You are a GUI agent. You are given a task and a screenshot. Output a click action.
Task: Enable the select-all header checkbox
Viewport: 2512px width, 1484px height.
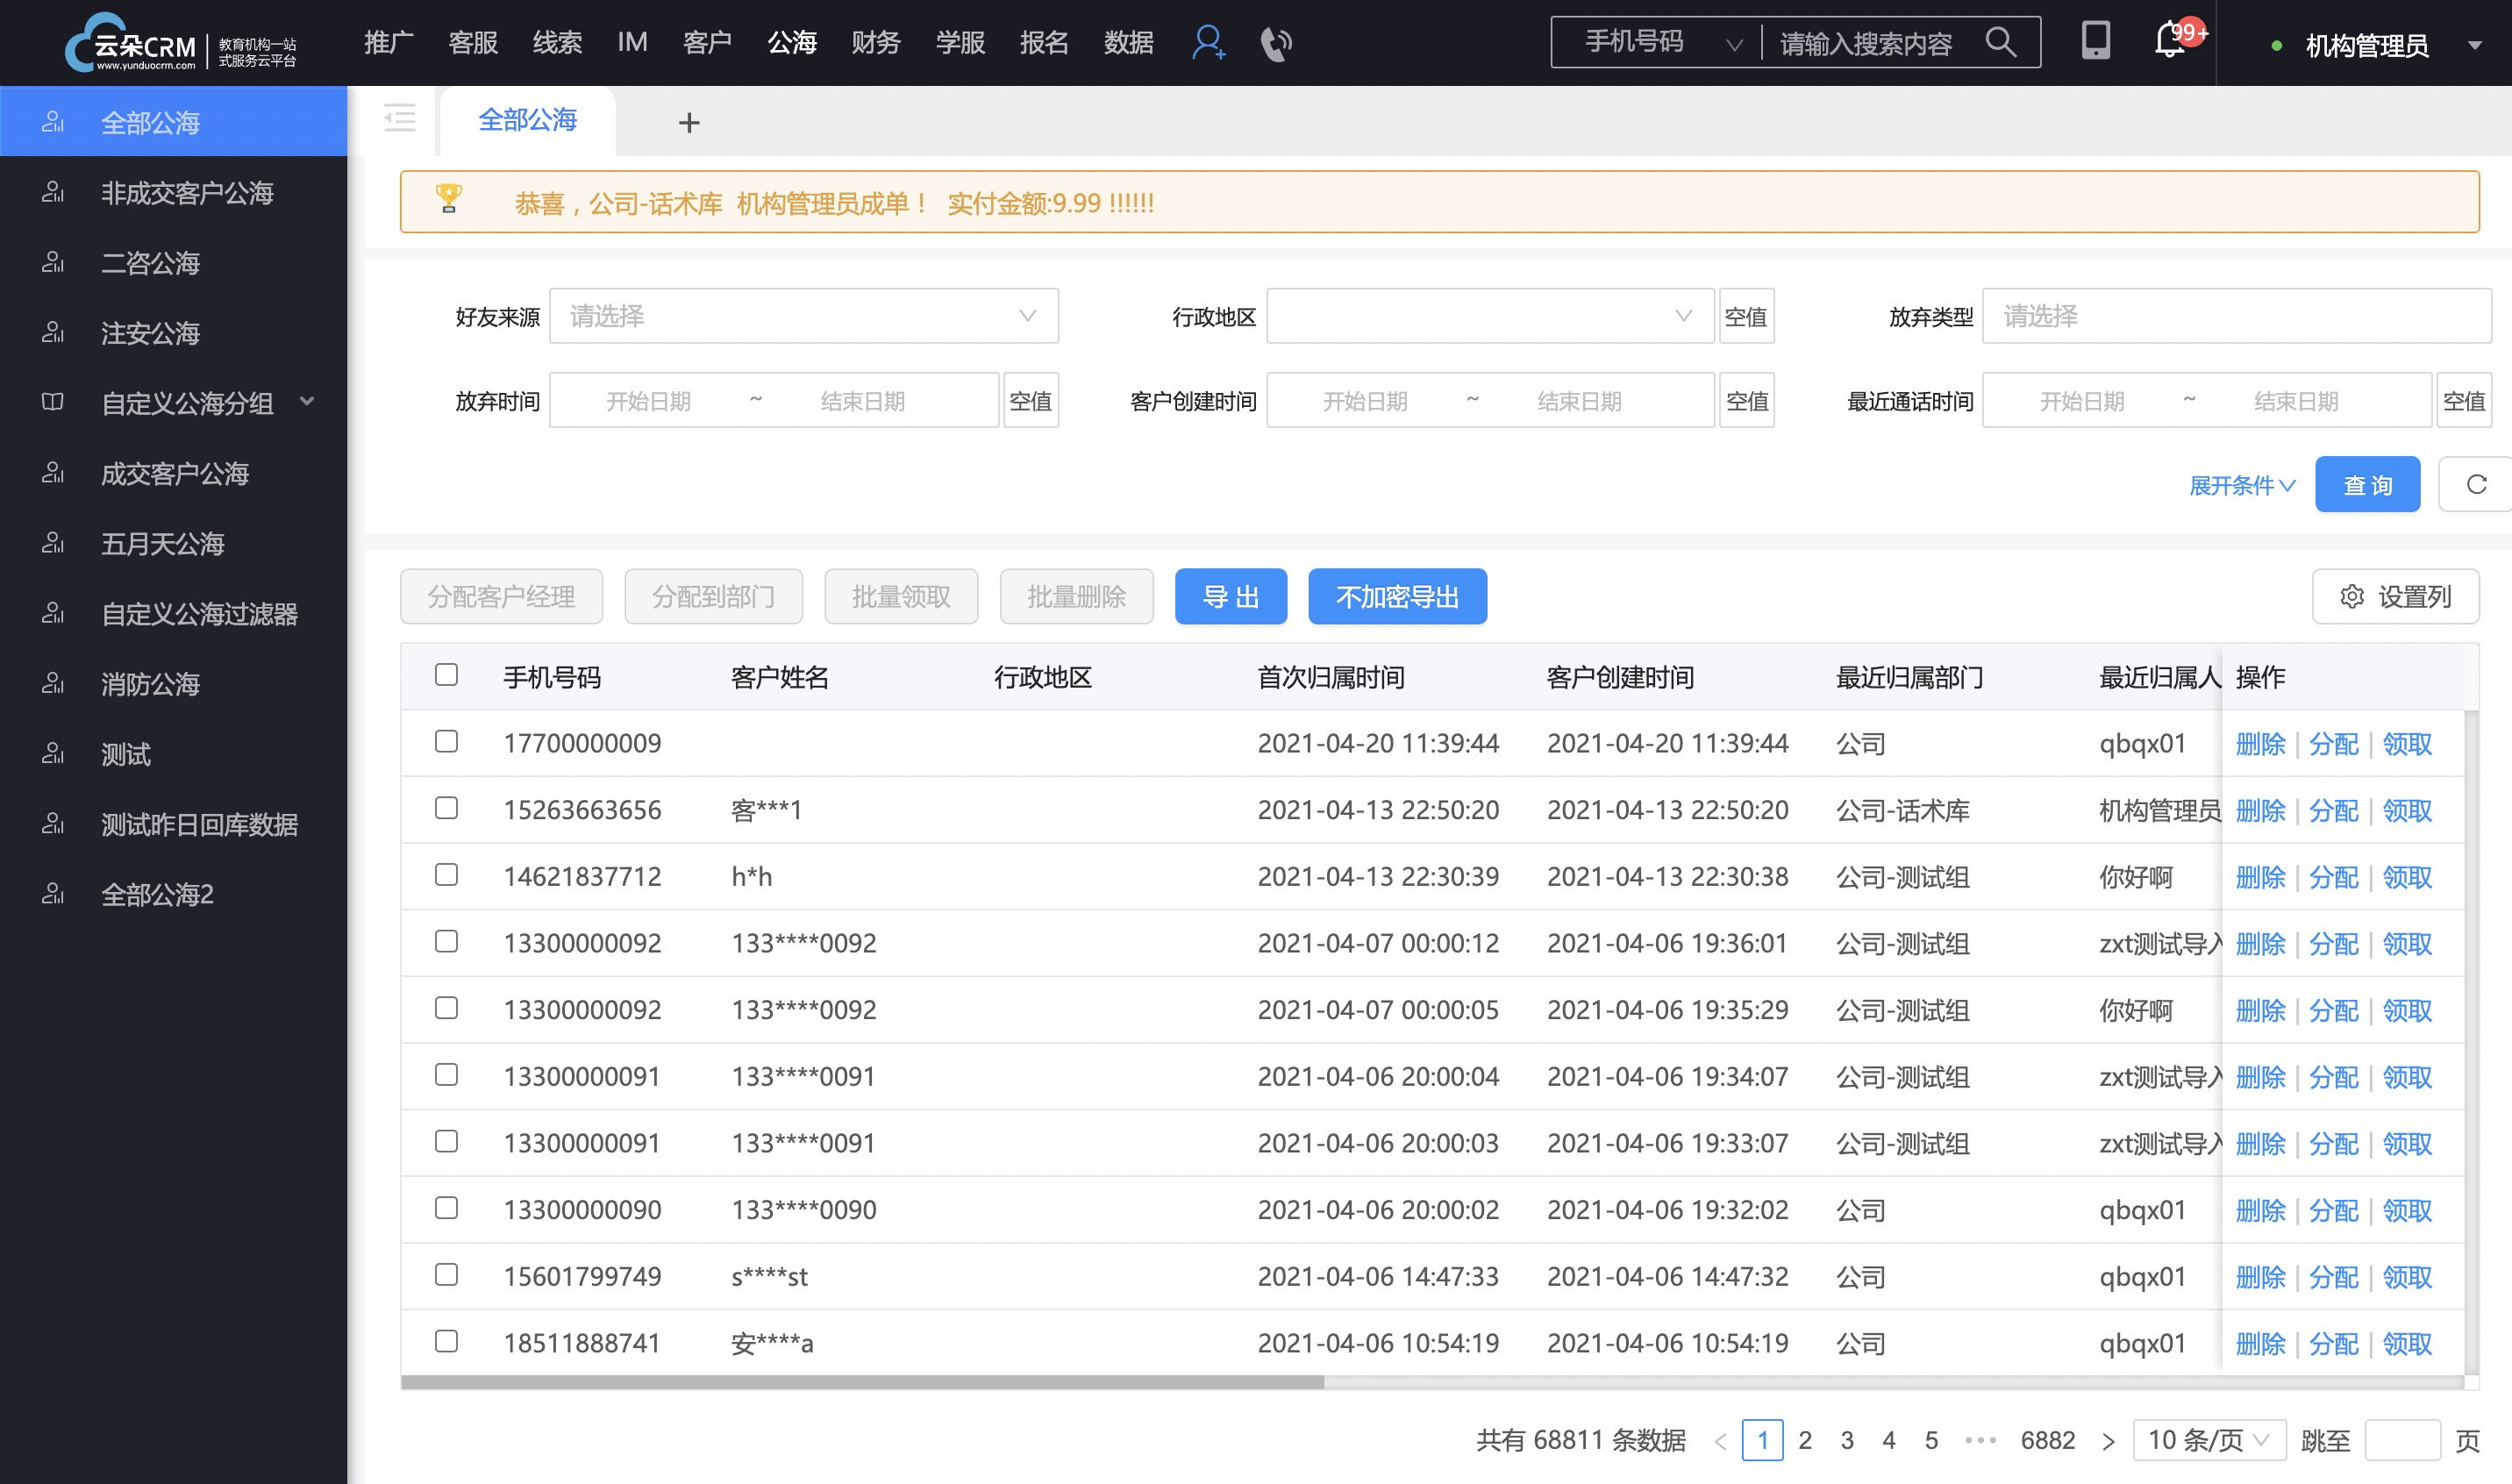click(x=447, y=674)
